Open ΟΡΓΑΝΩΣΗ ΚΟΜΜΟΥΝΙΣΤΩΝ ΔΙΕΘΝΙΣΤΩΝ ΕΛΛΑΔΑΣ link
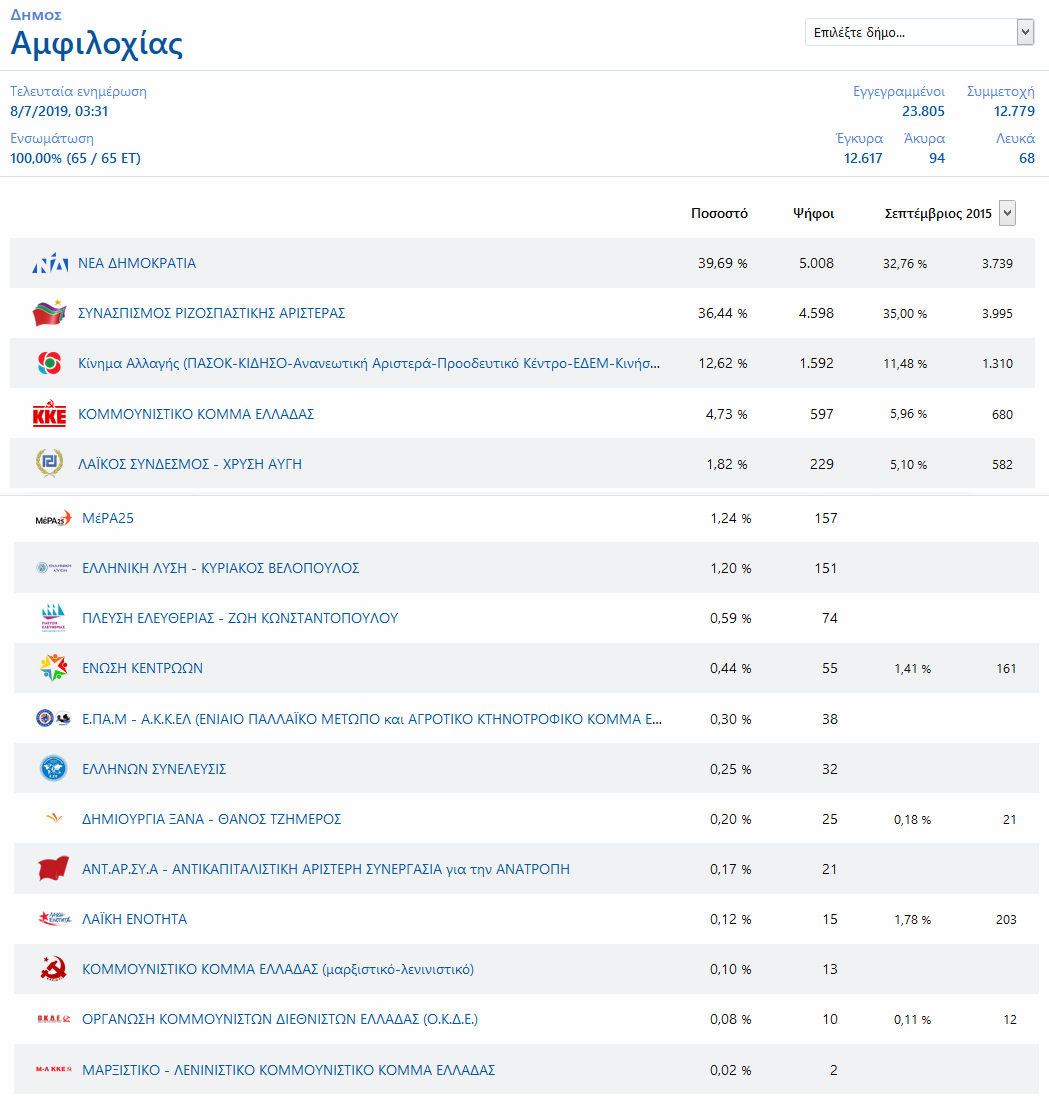This screenshot has width=1049, height=1096. coord(280,1019)
